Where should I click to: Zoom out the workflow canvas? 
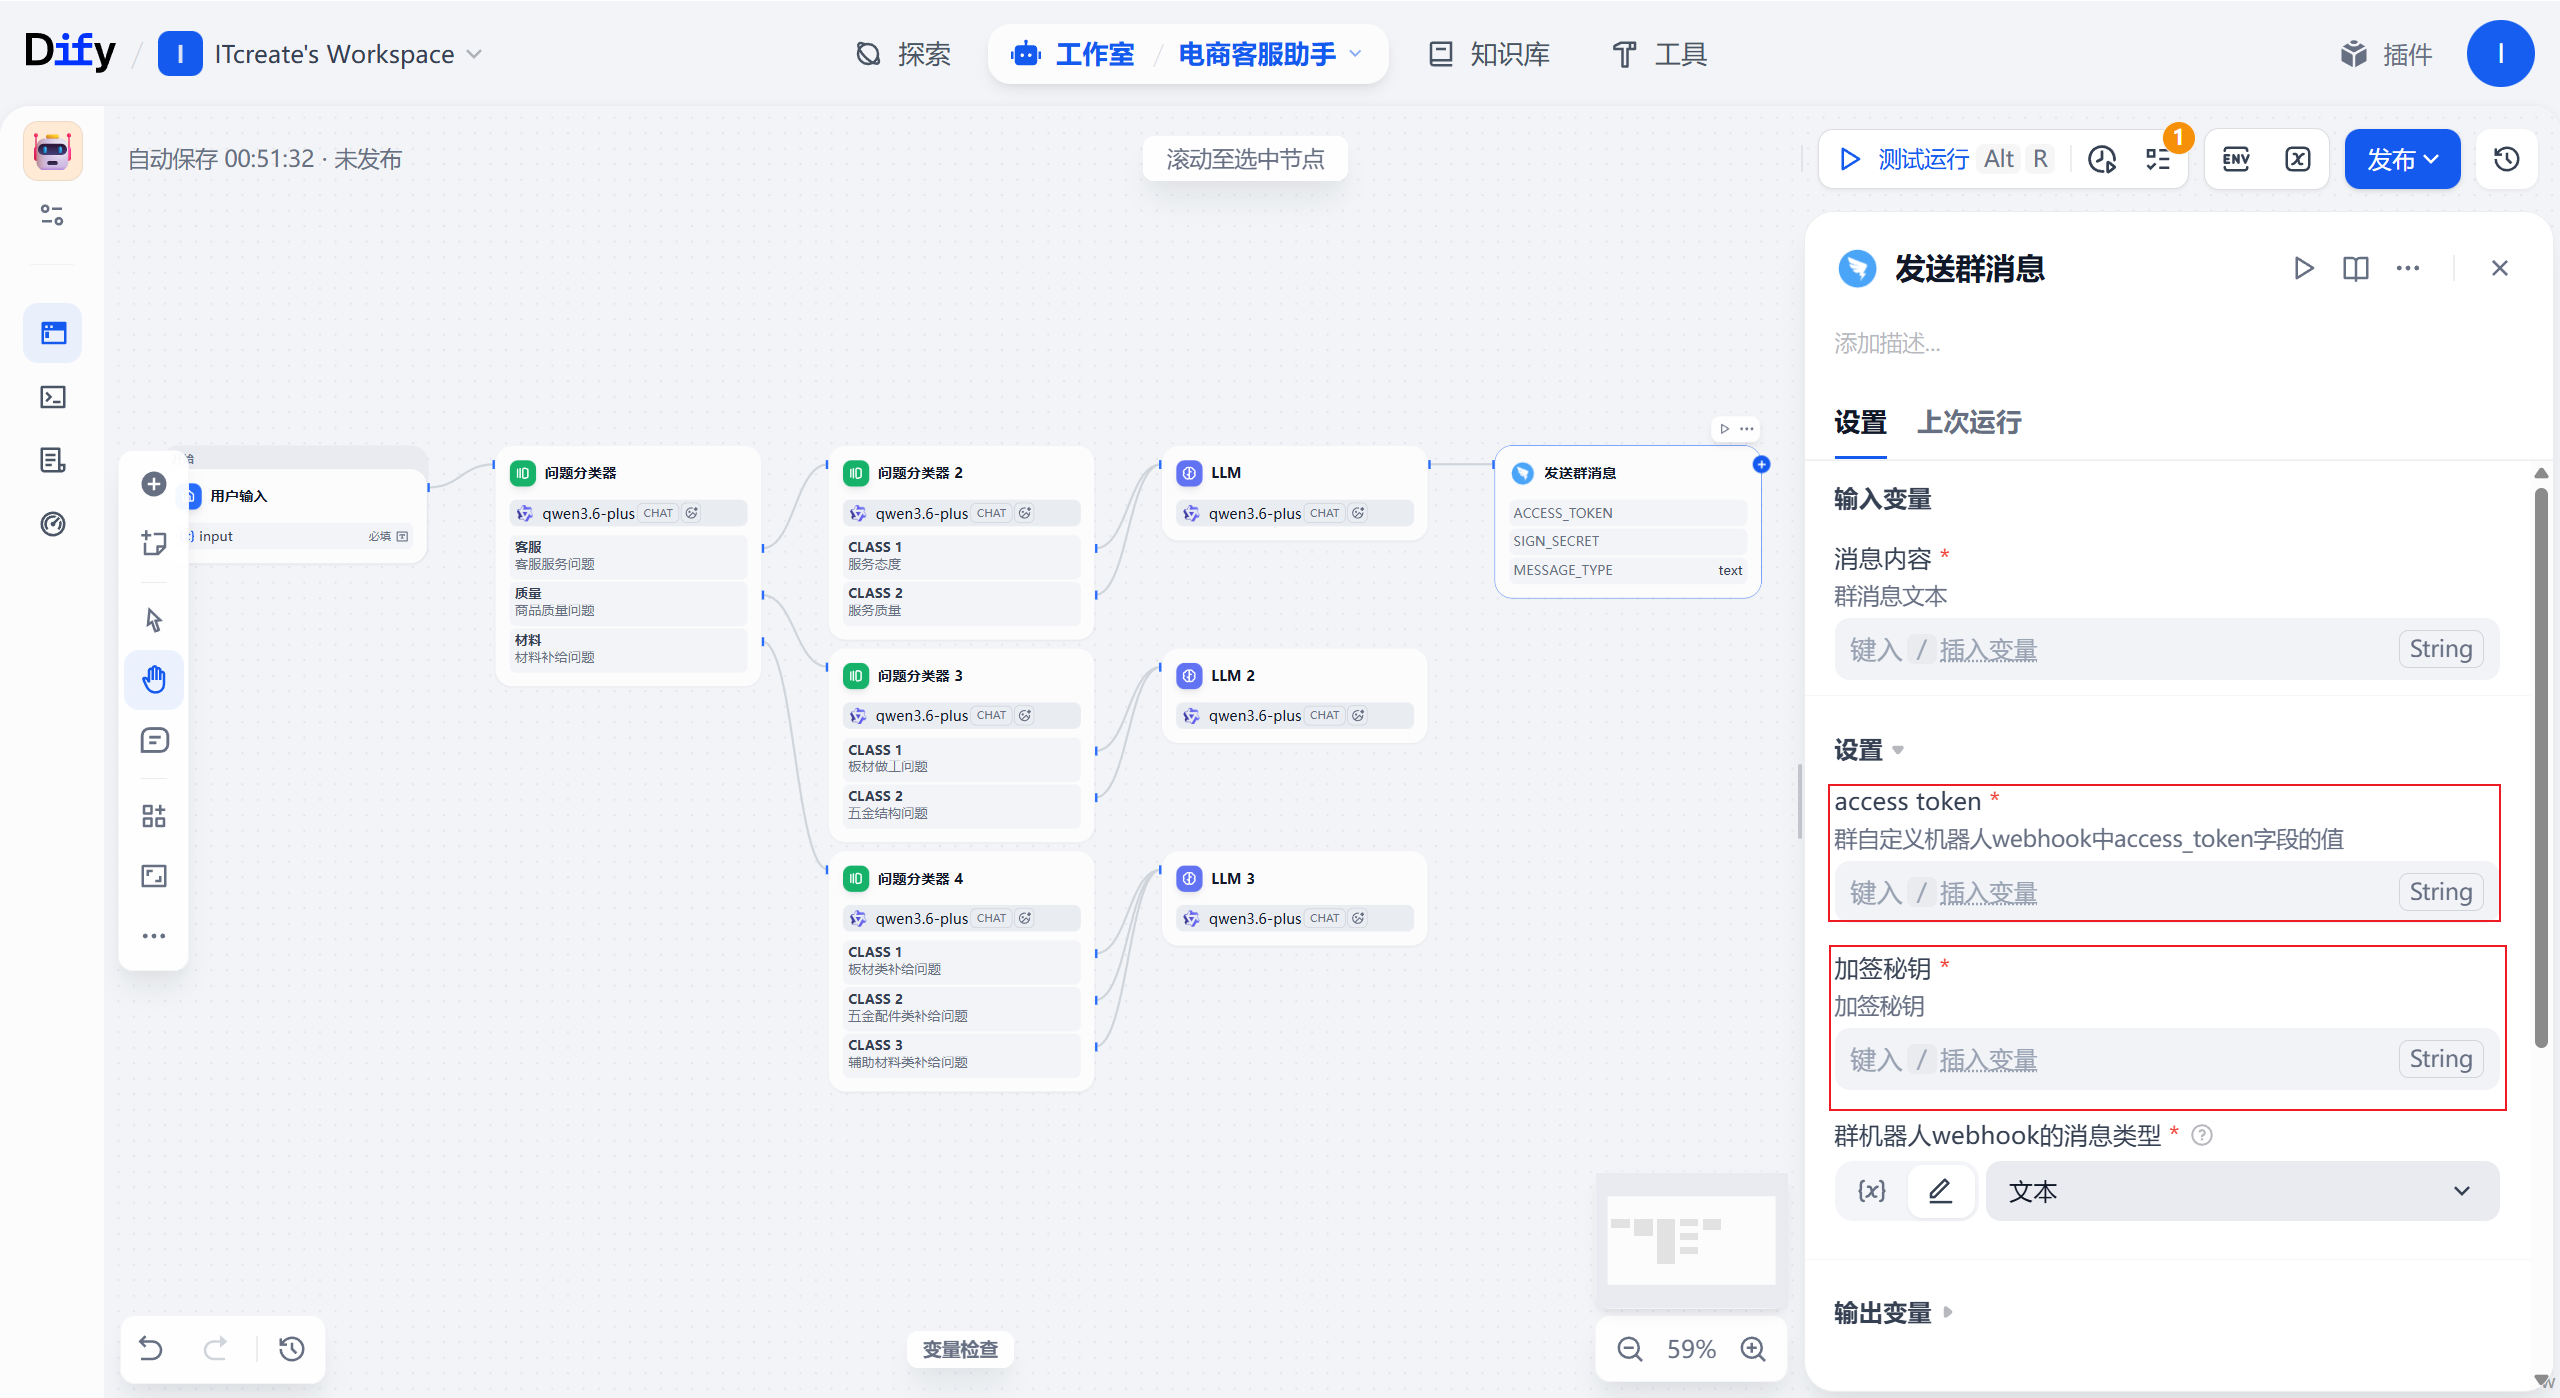click(1630, 1349)
